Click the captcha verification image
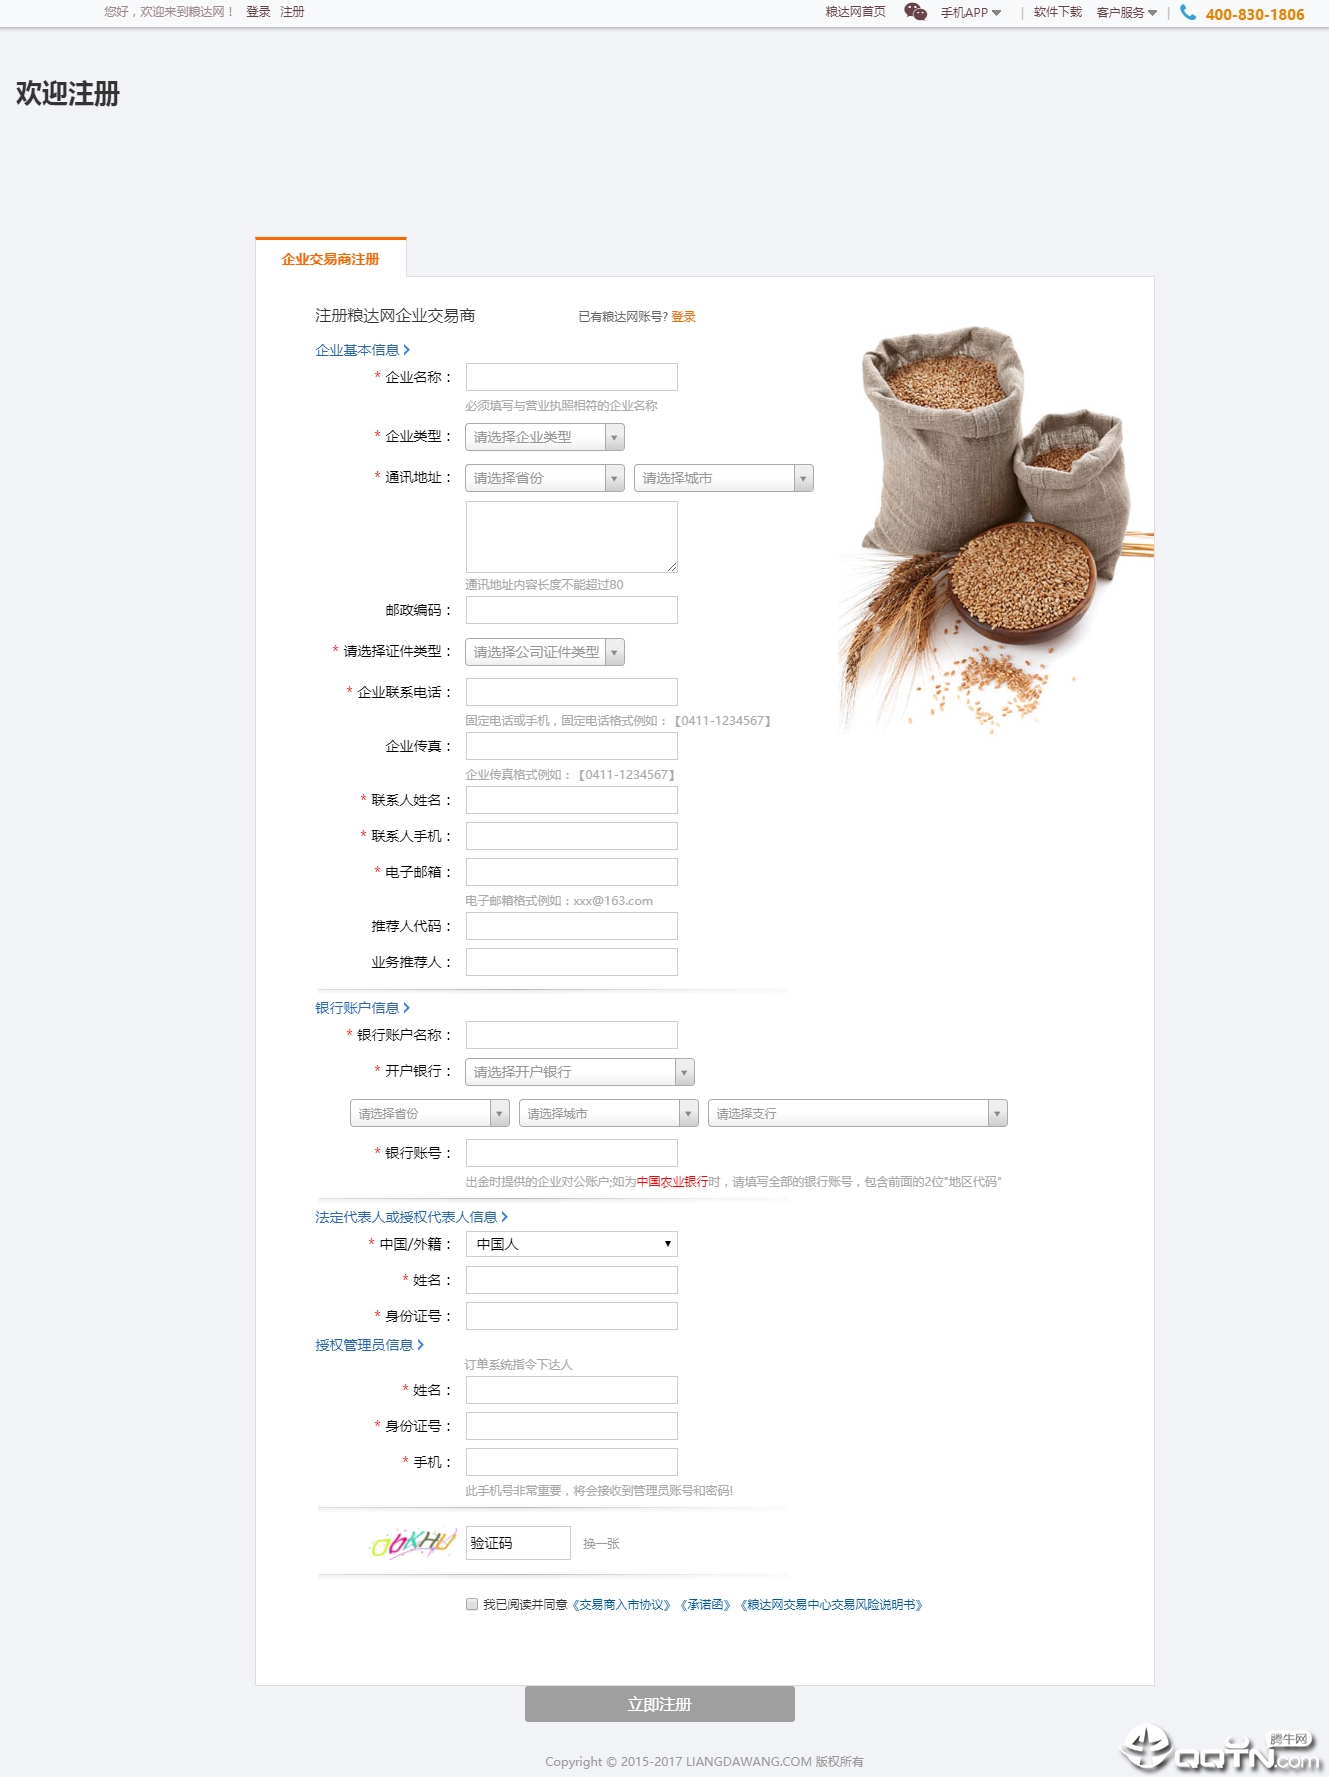The height and width of the screenshot is (1777, 1329). 412,1543
